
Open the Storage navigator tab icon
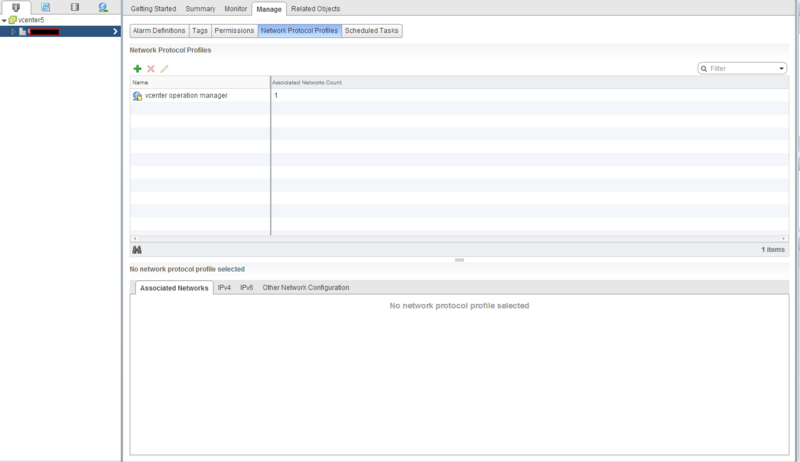[x=75, y=7]
